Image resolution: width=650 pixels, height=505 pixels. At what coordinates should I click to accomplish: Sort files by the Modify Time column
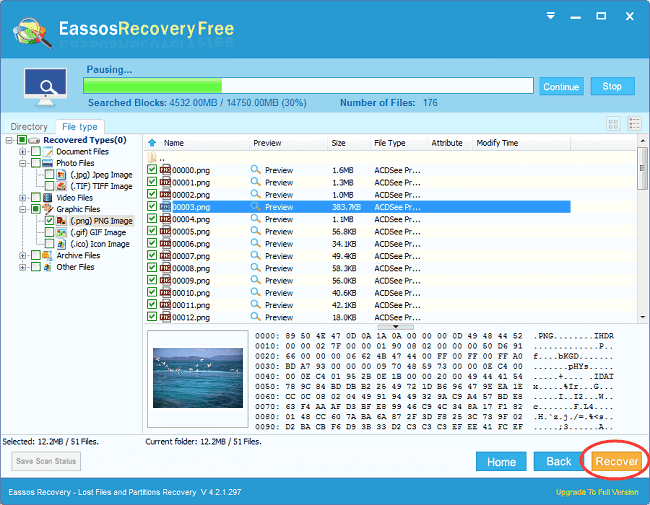click(x=497, y=143)
